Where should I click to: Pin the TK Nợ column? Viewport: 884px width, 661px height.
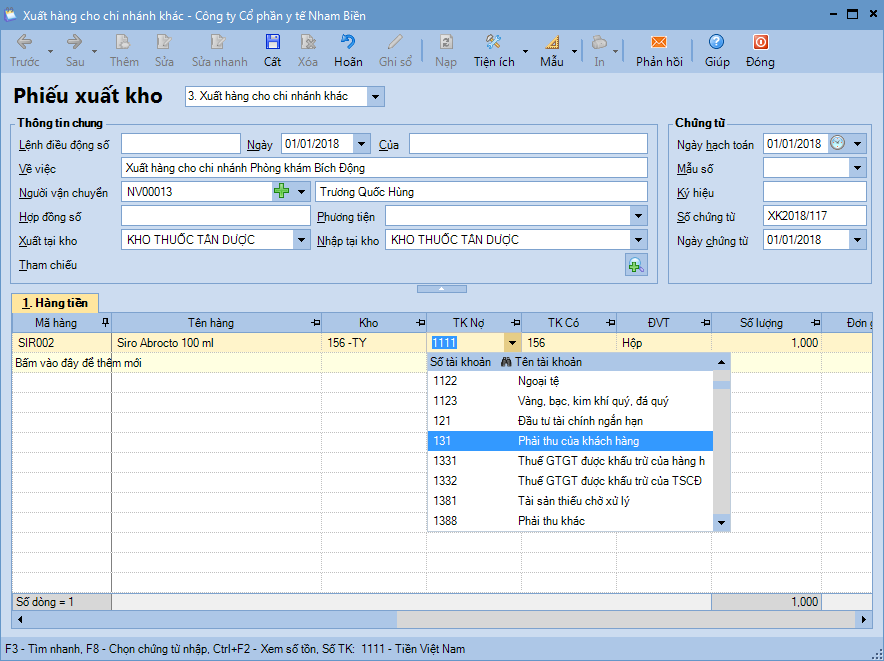coord(515,323)
